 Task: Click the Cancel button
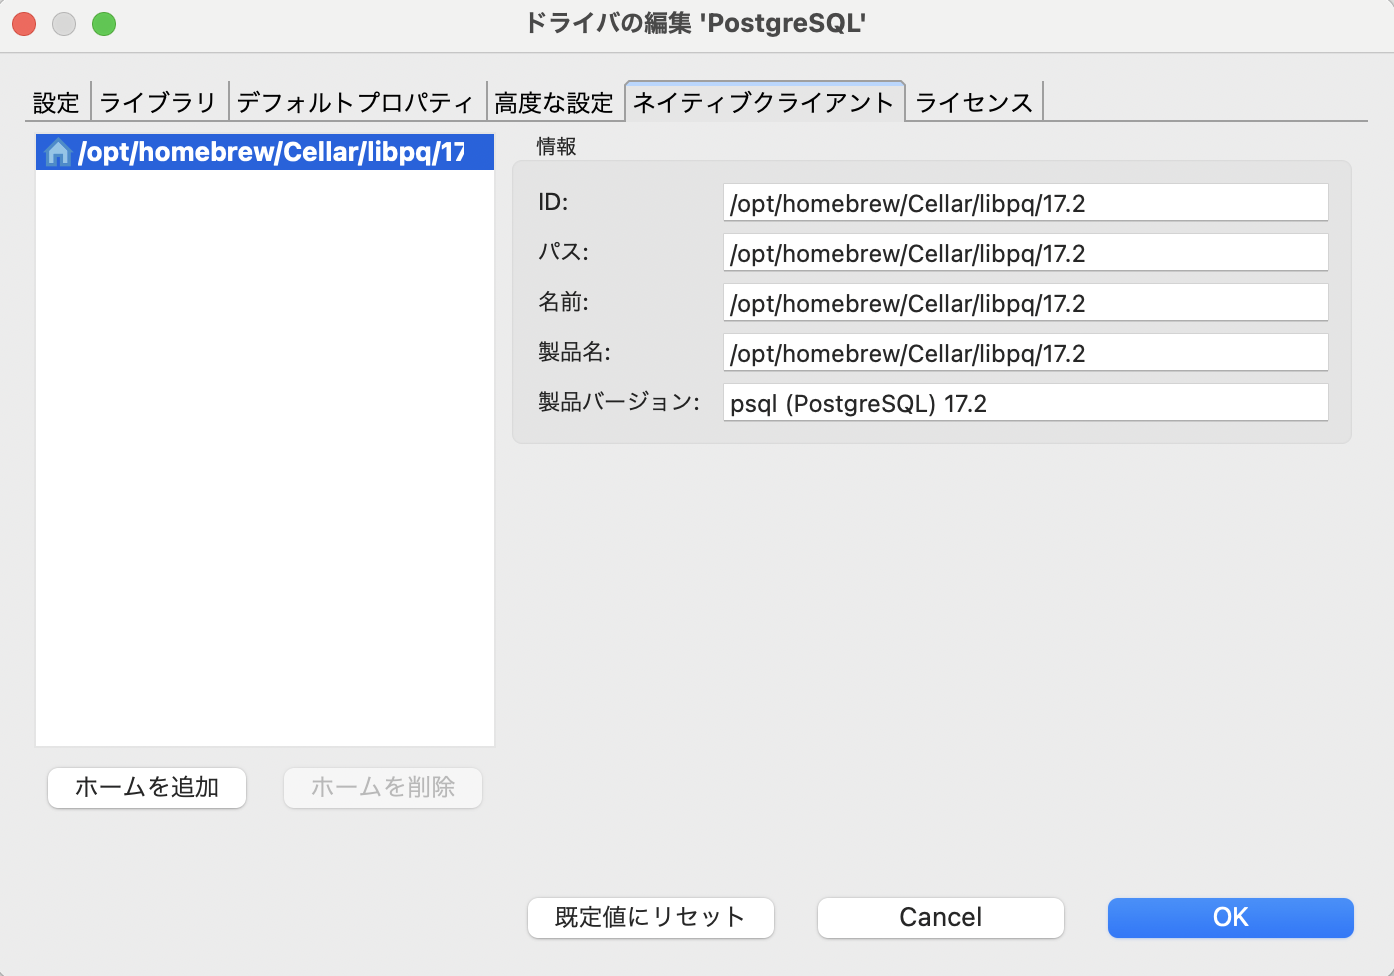(939, 917)
